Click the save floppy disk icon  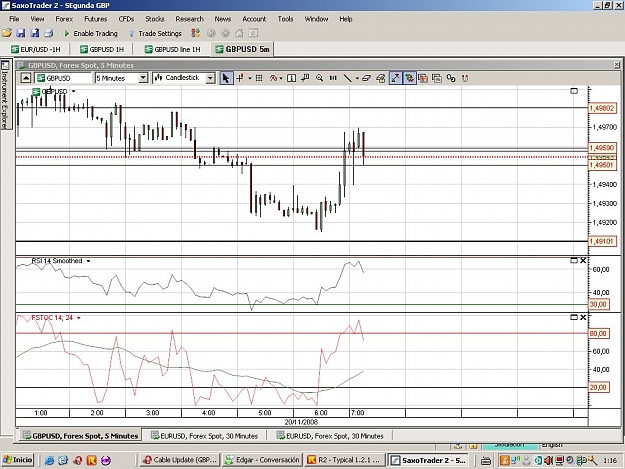click(21, 33)
